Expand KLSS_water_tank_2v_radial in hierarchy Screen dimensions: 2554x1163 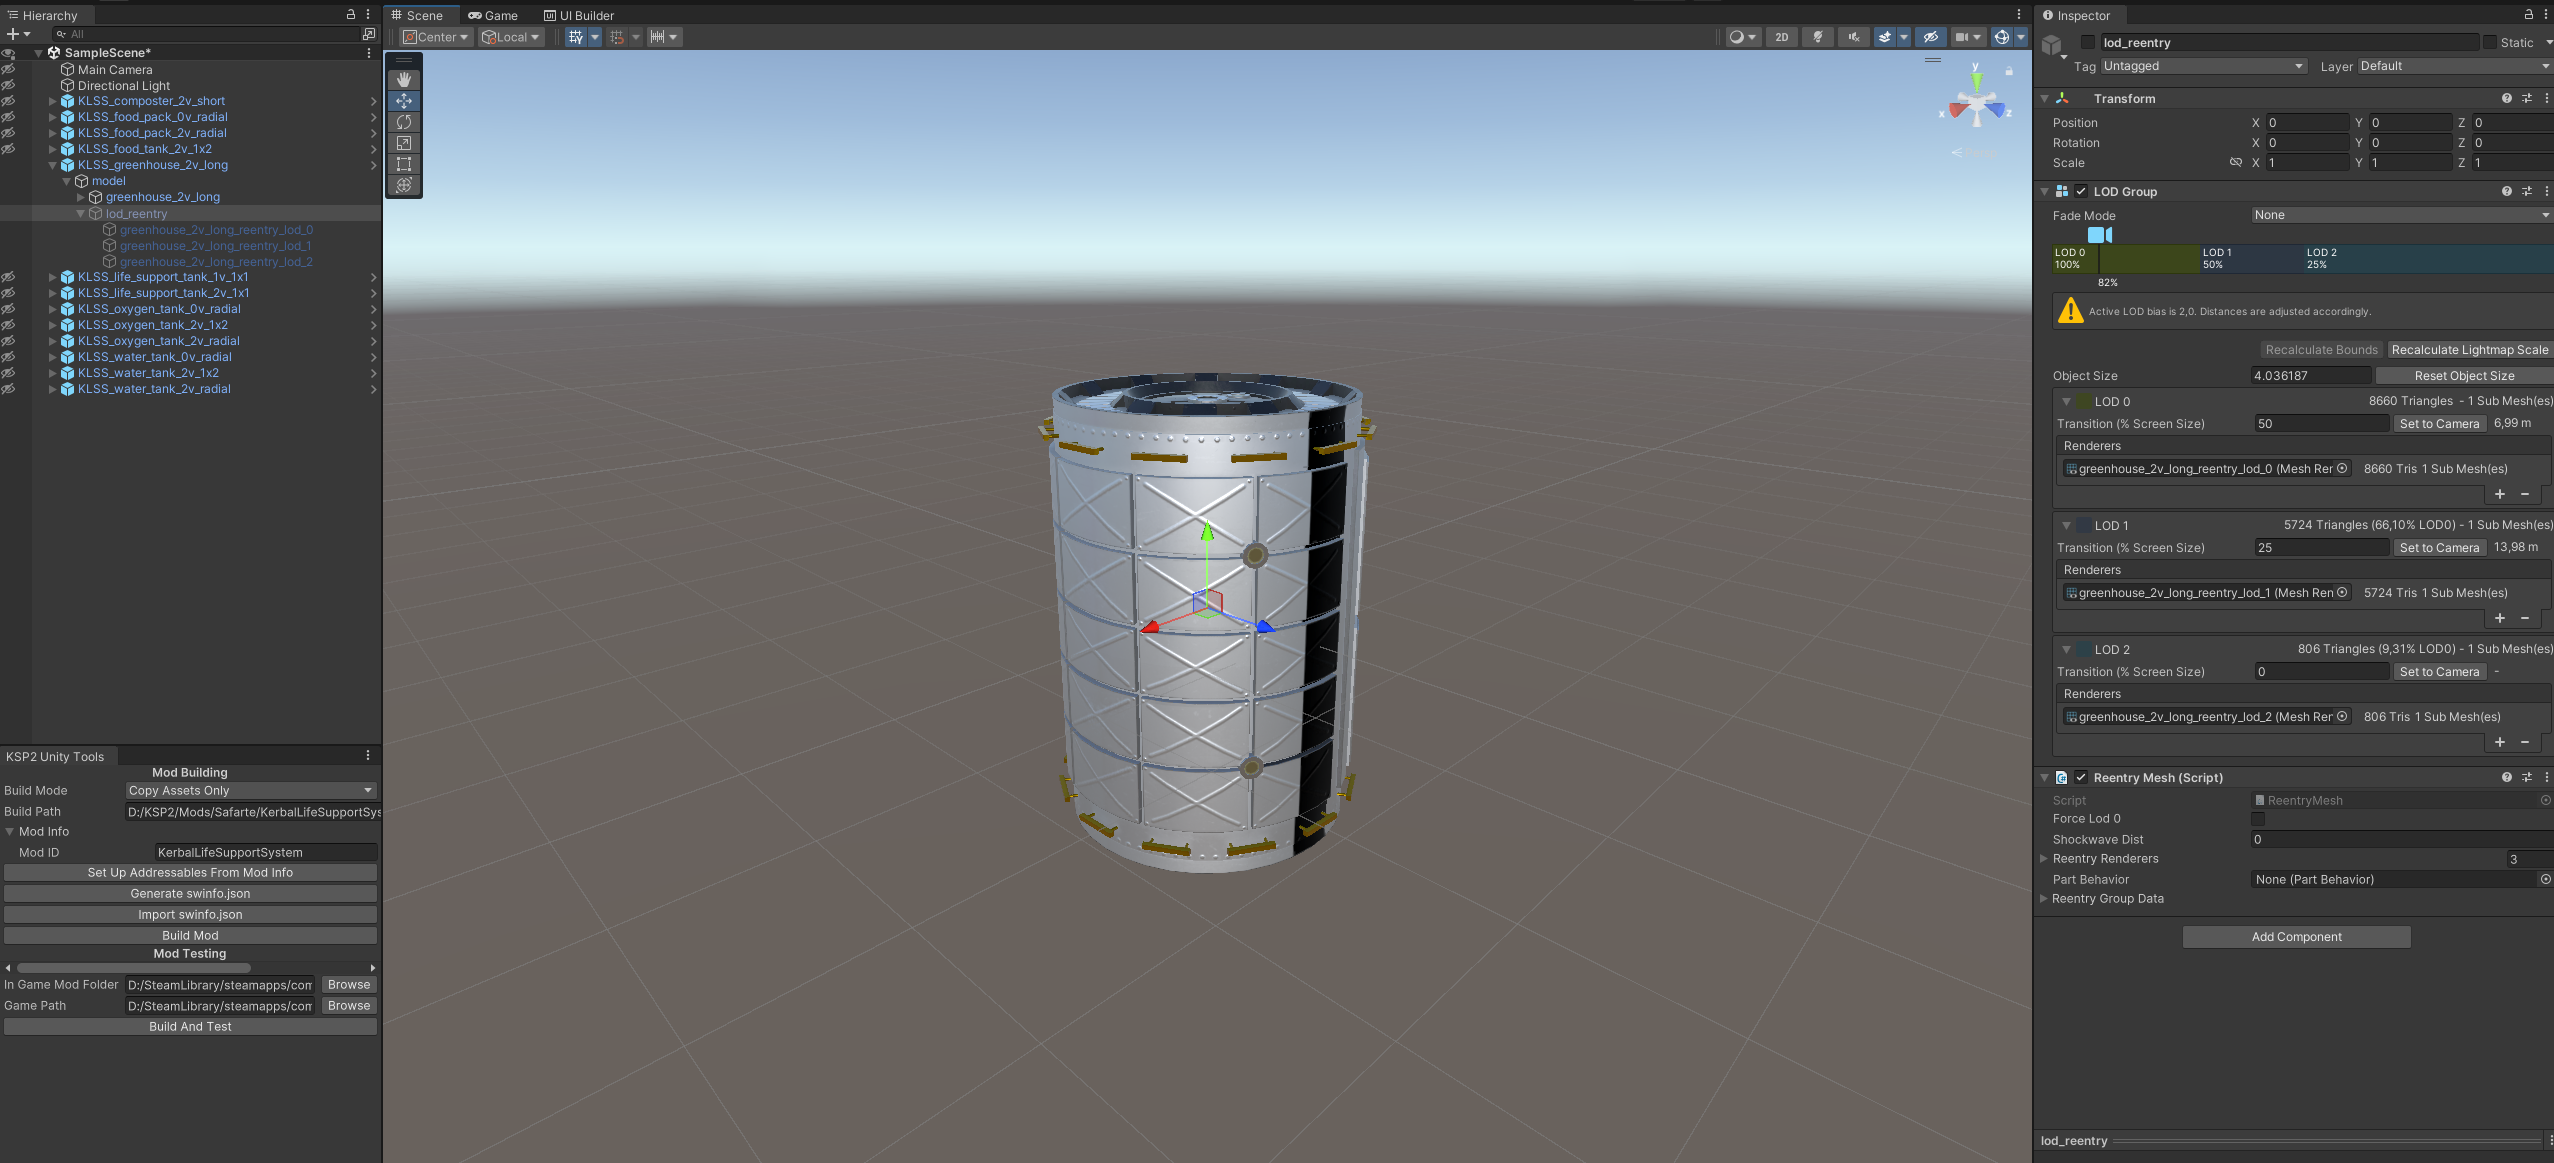click(53, 390)
